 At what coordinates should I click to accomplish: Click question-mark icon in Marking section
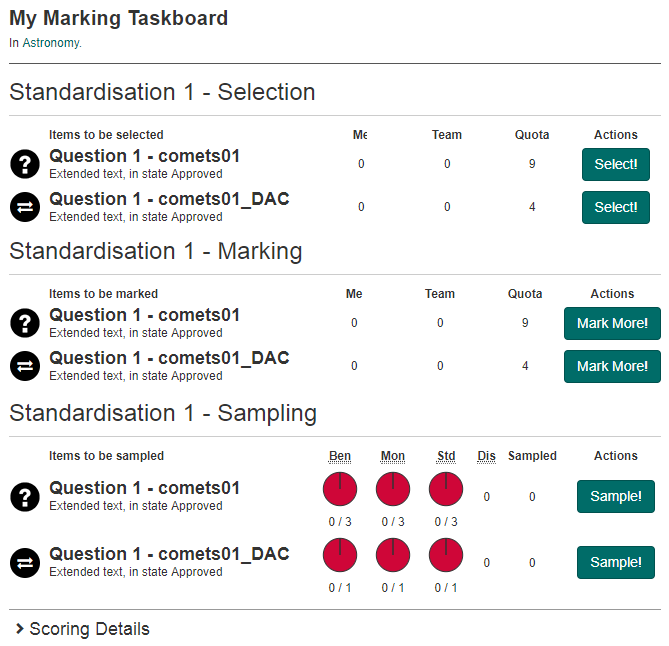(25, 323)
